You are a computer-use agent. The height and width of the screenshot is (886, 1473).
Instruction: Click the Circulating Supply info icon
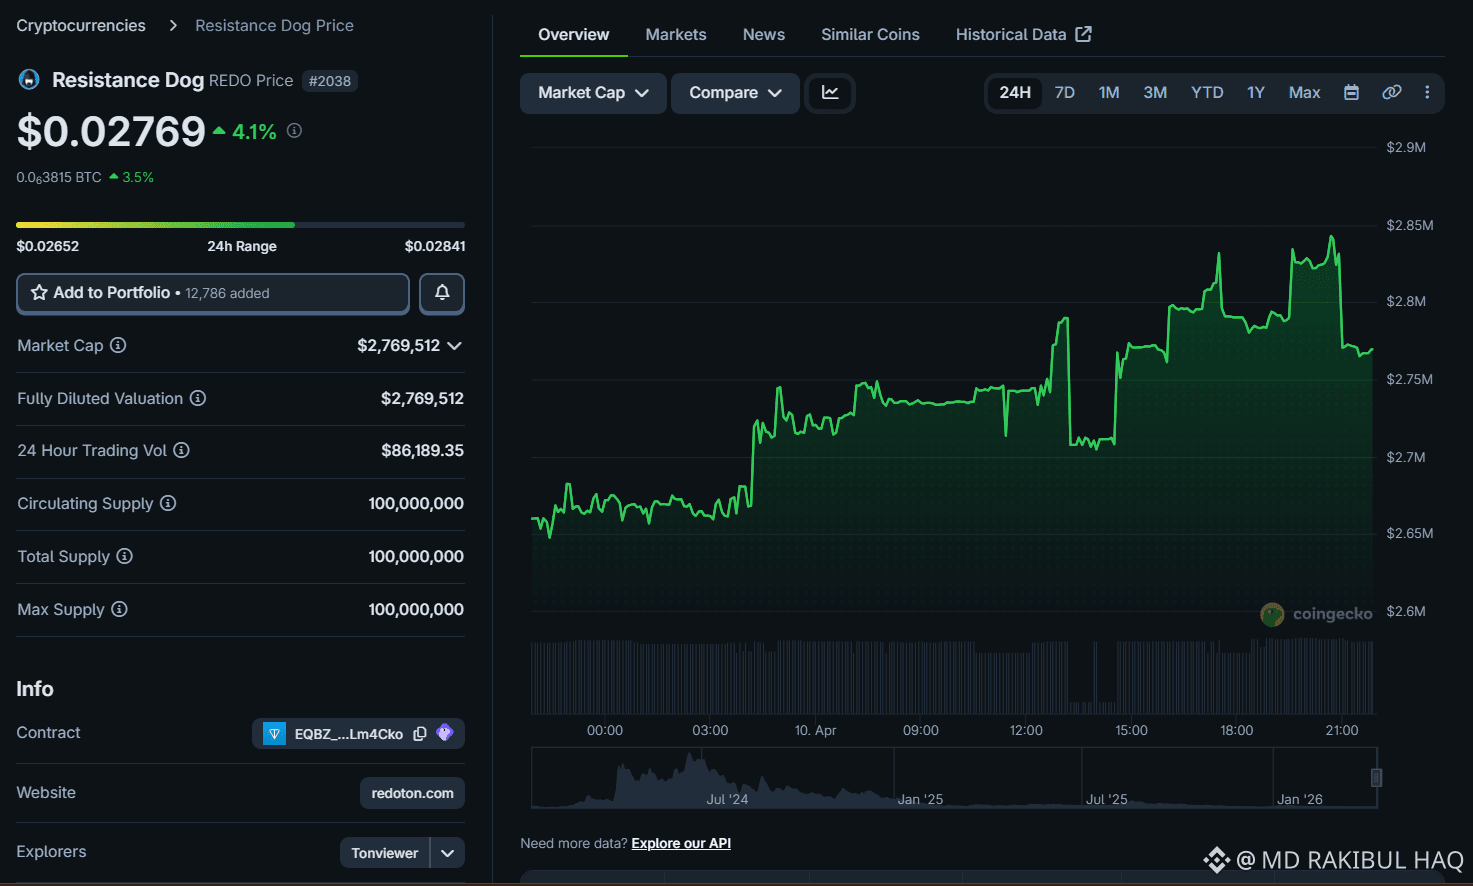(168, 503)
